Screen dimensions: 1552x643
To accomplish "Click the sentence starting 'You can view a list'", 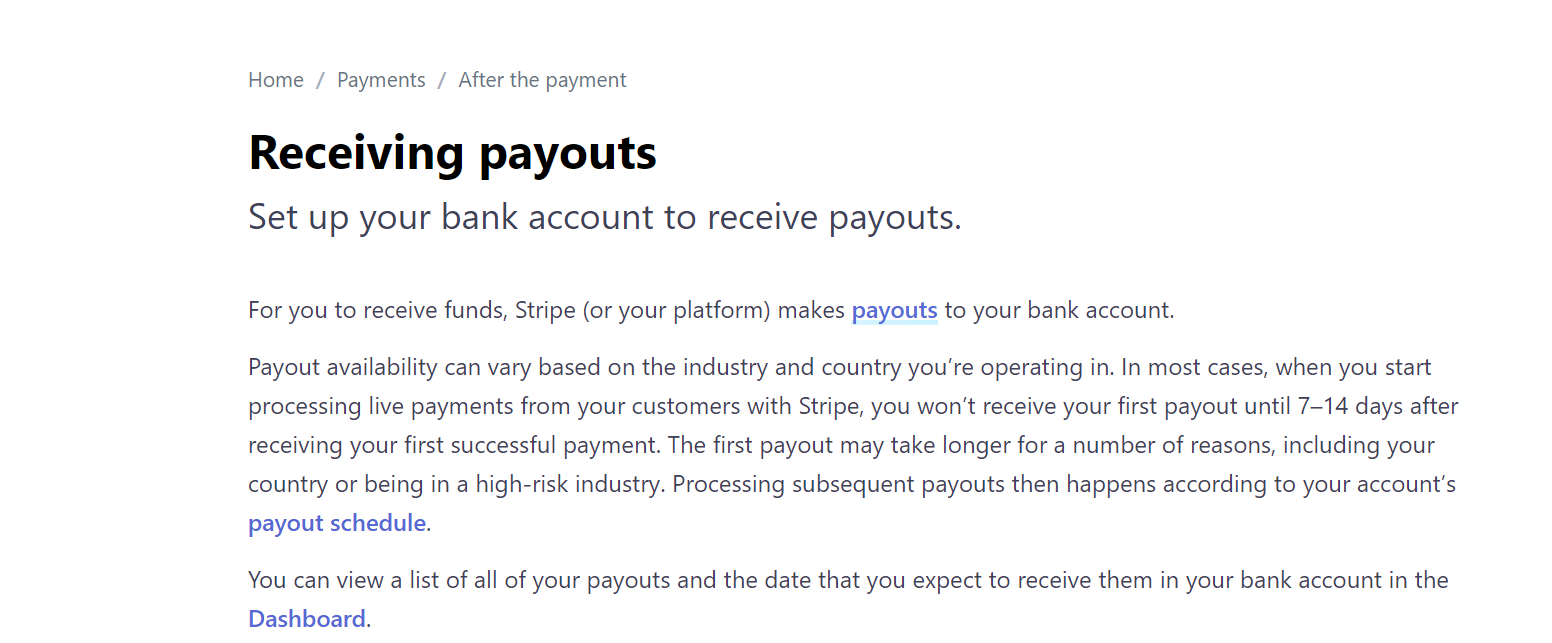I will [x=848, y=599].
